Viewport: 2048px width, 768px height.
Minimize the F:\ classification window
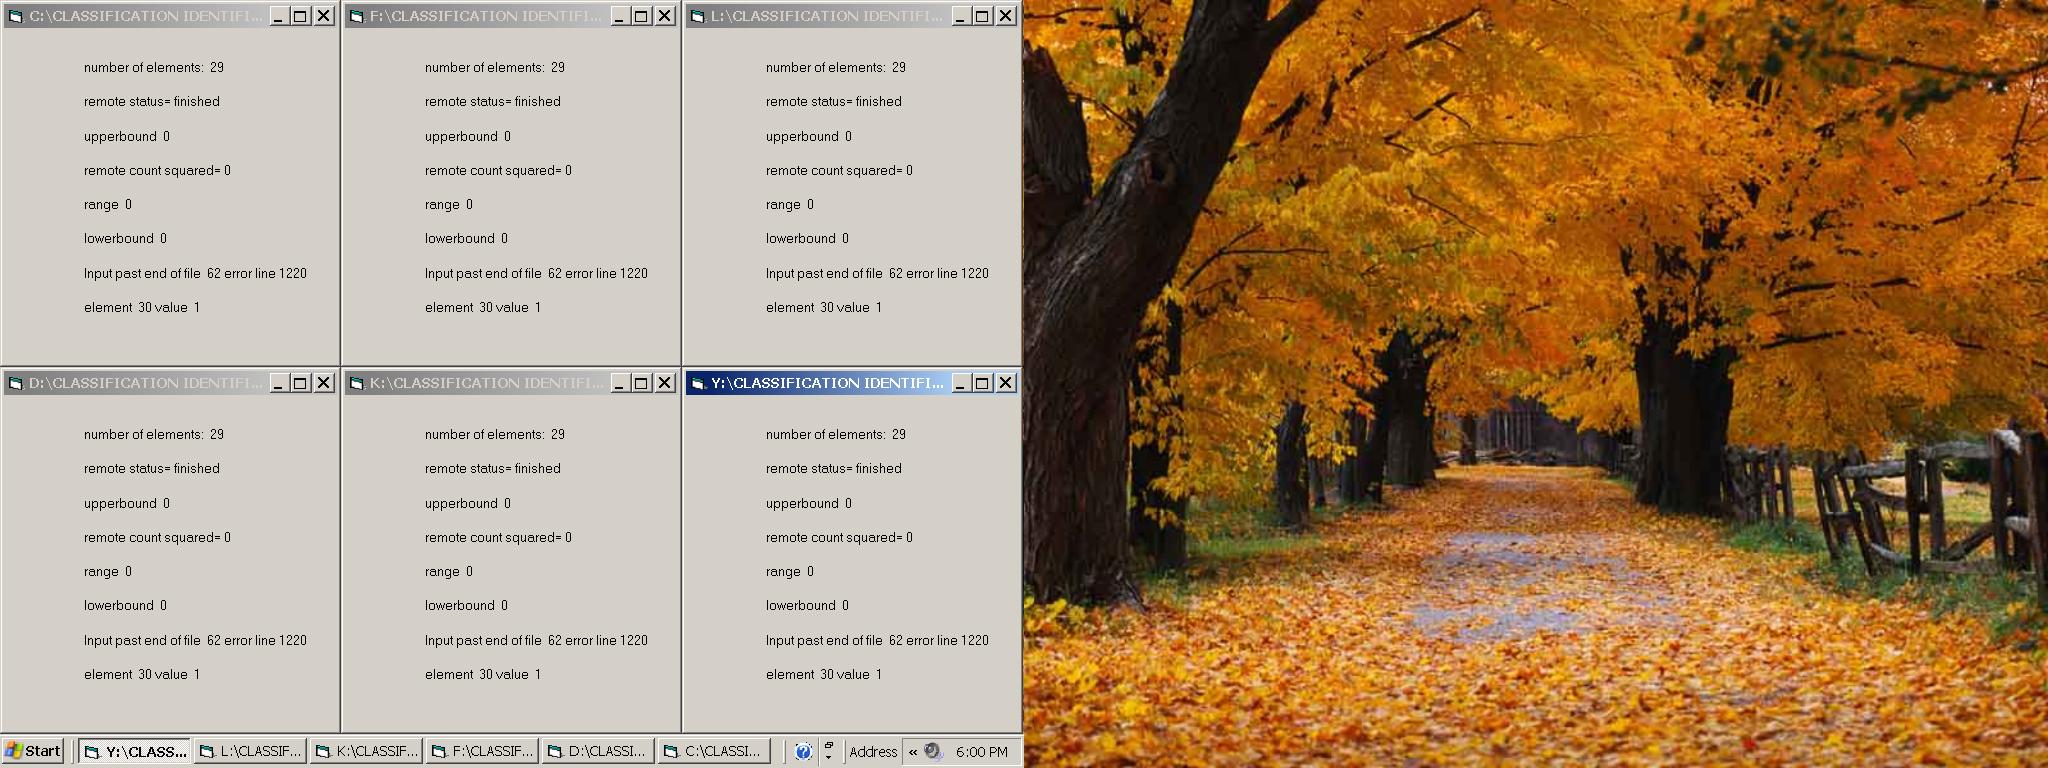coord(621,16)
